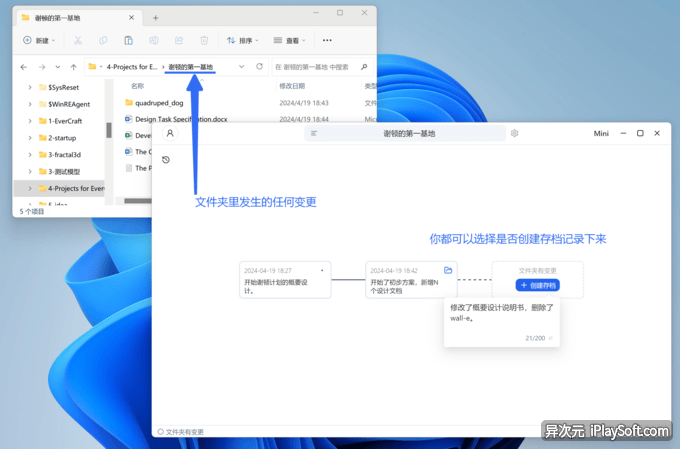Click Copy icon in Explorer toolbar

[103, 40]
